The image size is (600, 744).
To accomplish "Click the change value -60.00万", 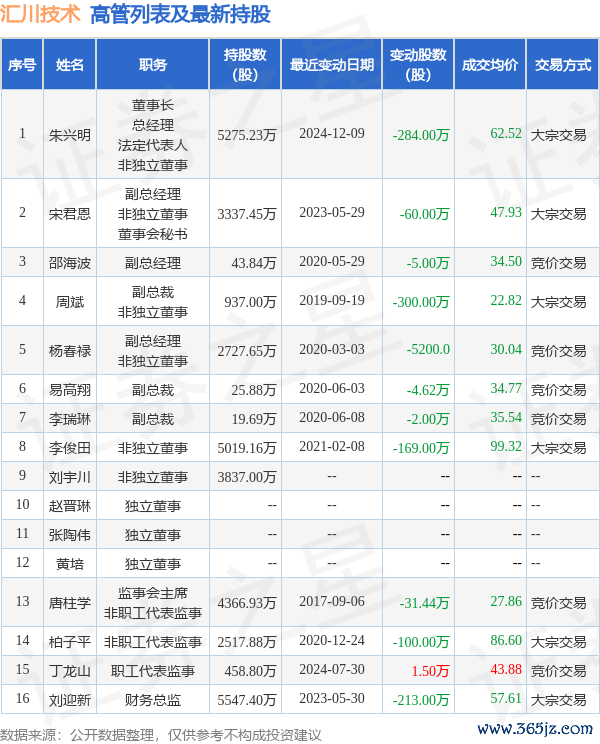I will pos(424,214).
